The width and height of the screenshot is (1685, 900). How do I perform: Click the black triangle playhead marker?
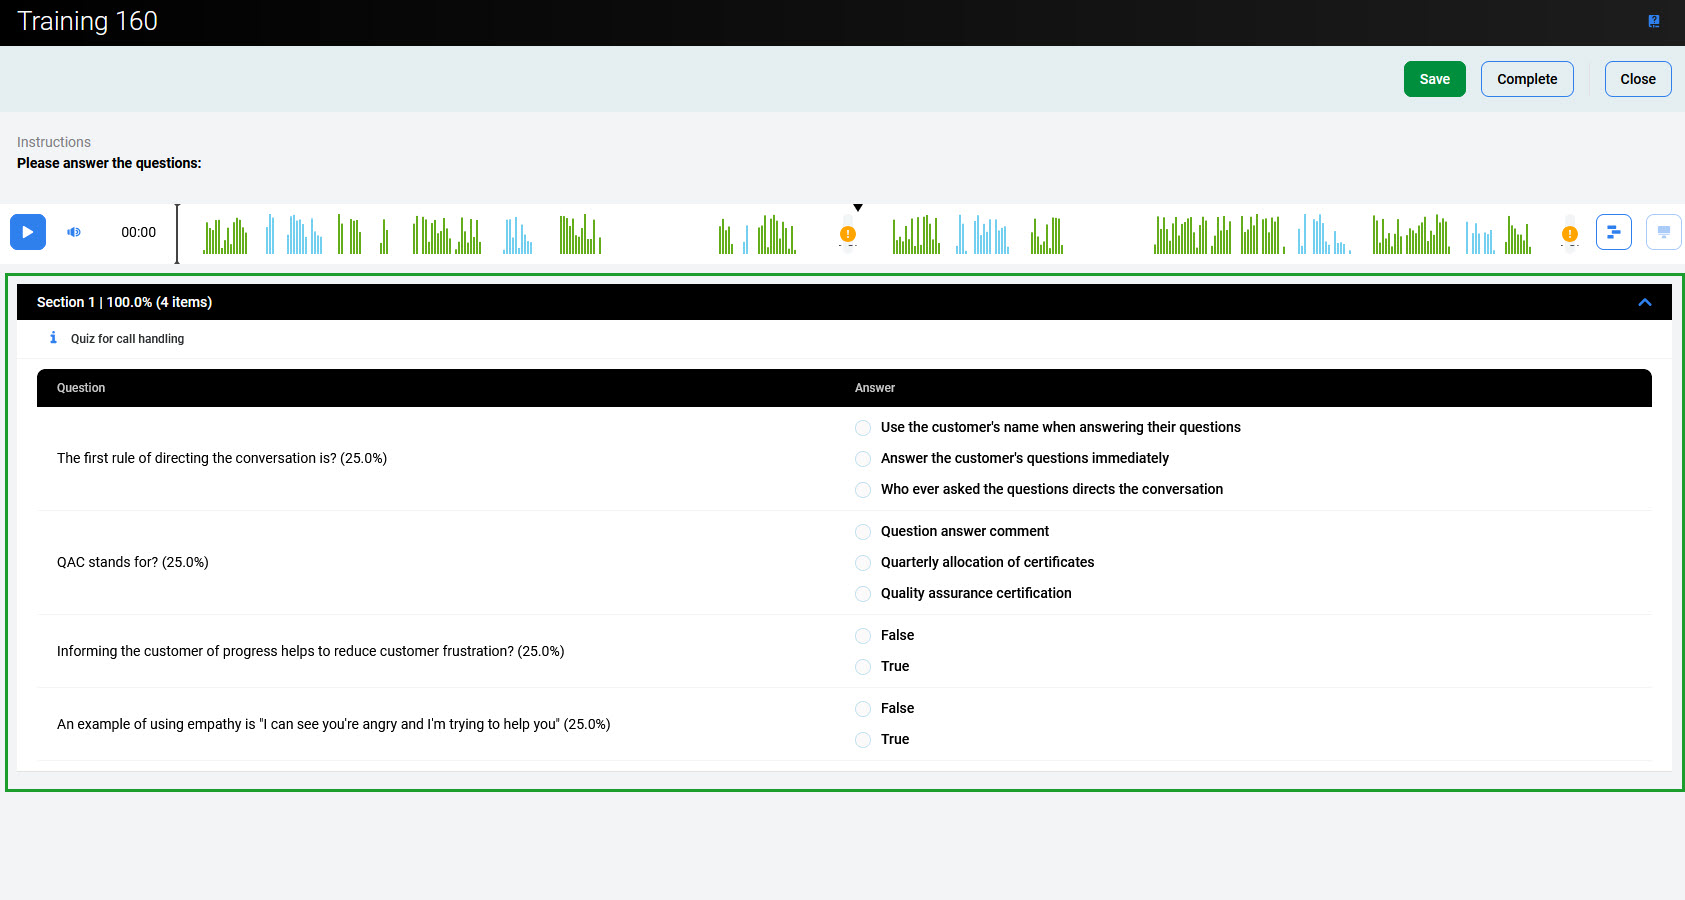(858, 208)
